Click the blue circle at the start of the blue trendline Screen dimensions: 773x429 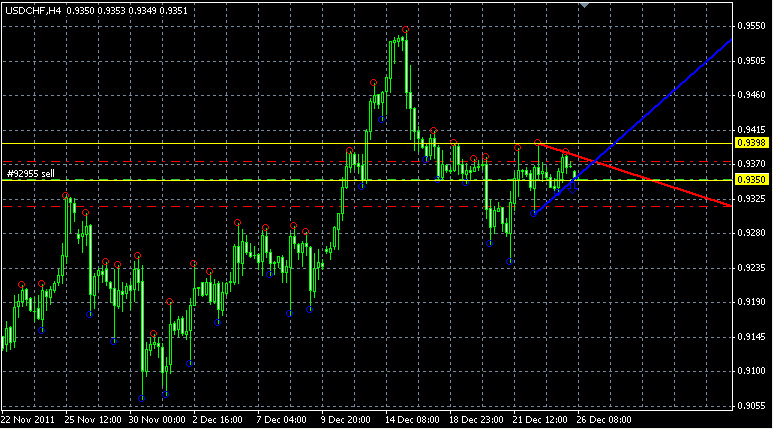click(x=533, y=214)
